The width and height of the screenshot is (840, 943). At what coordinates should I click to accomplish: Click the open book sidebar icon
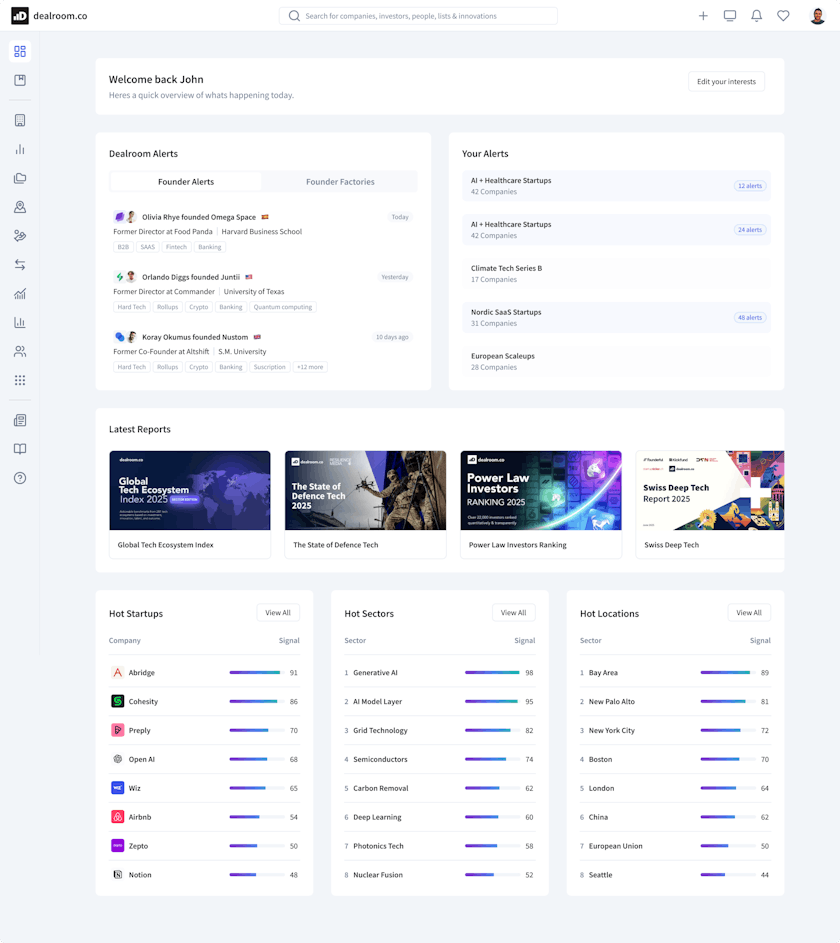(x=20, y=449)
